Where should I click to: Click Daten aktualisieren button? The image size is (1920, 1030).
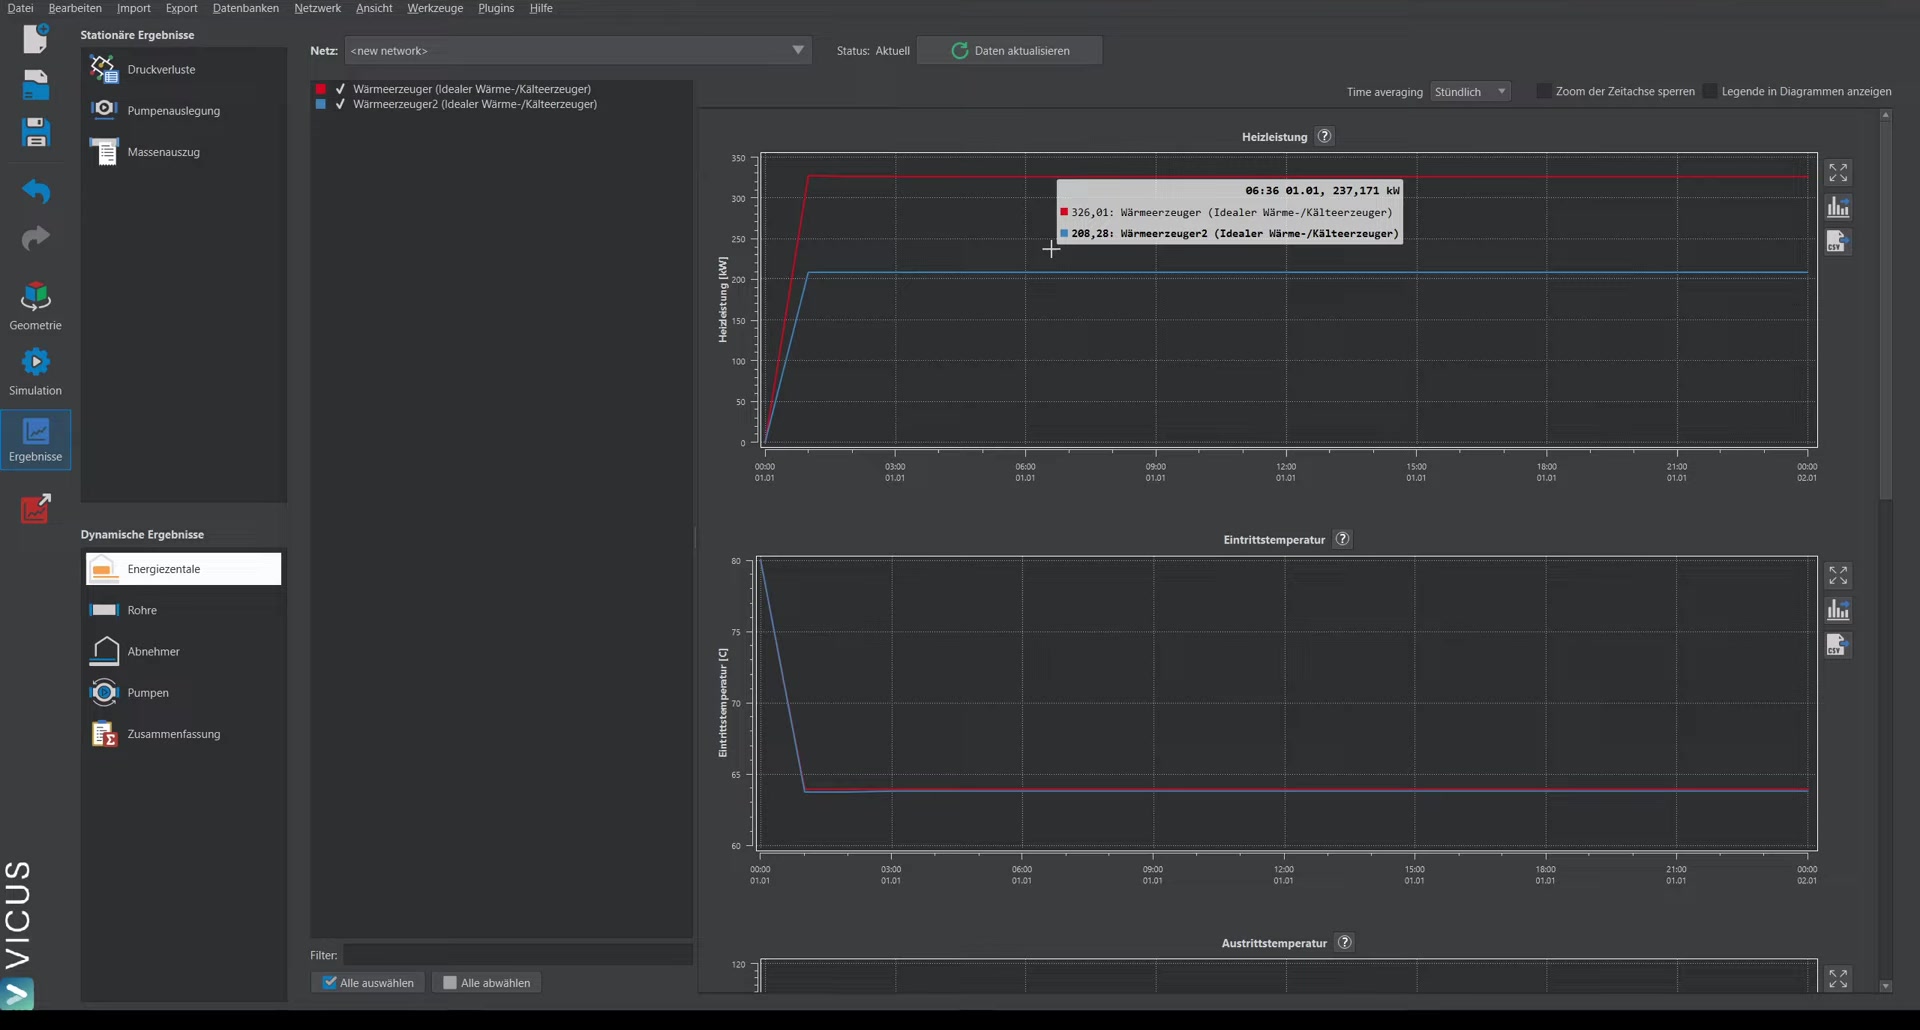pyautogui.click(x=1010, y=50)
